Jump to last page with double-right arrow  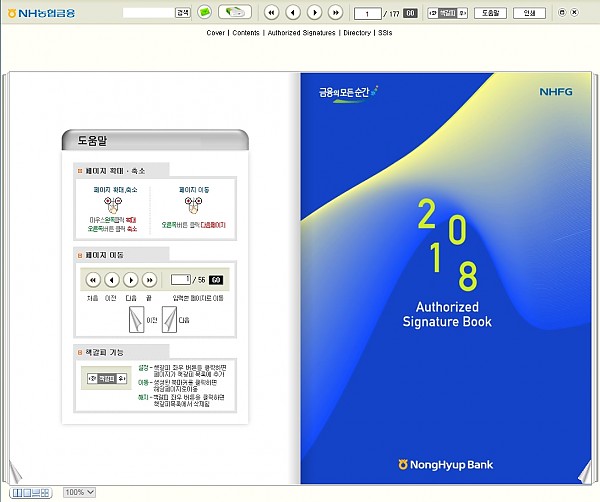(x=336, y=13)
